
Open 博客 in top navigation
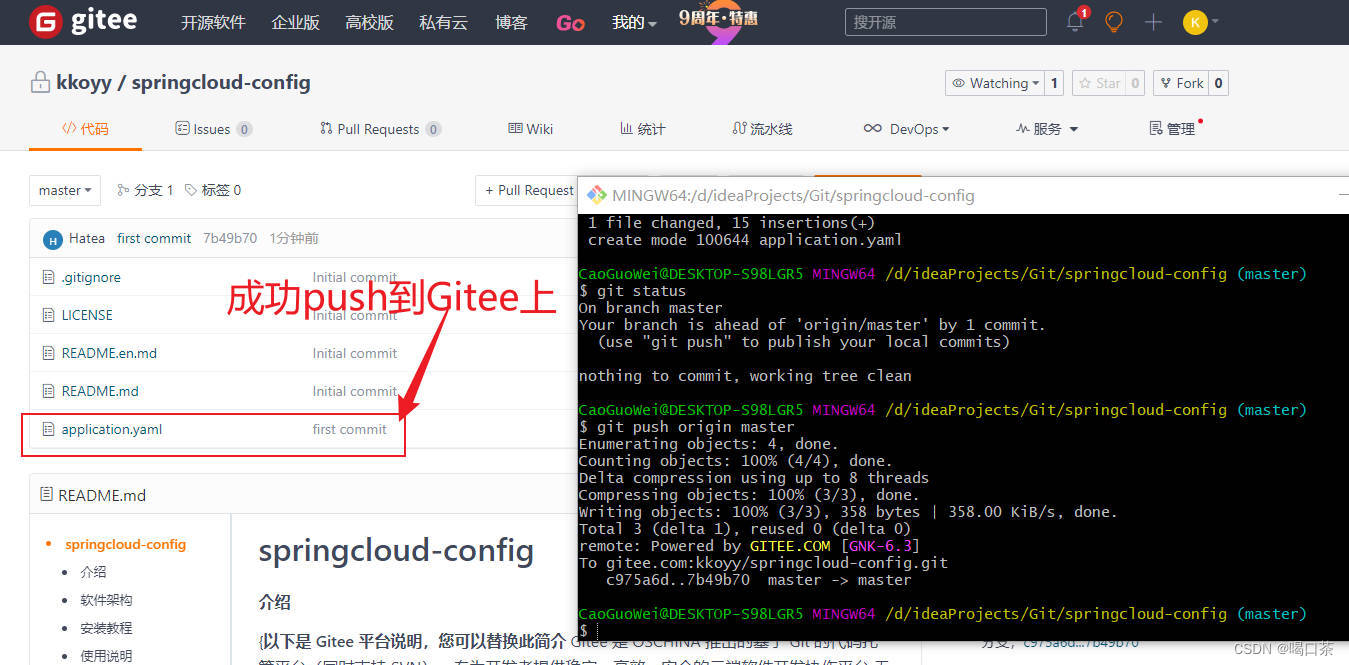coord(511,22)
